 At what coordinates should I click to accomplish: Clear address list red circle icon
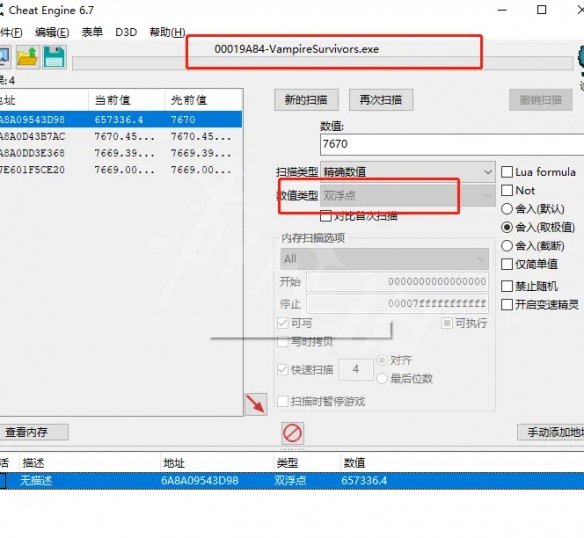(292, 433)
